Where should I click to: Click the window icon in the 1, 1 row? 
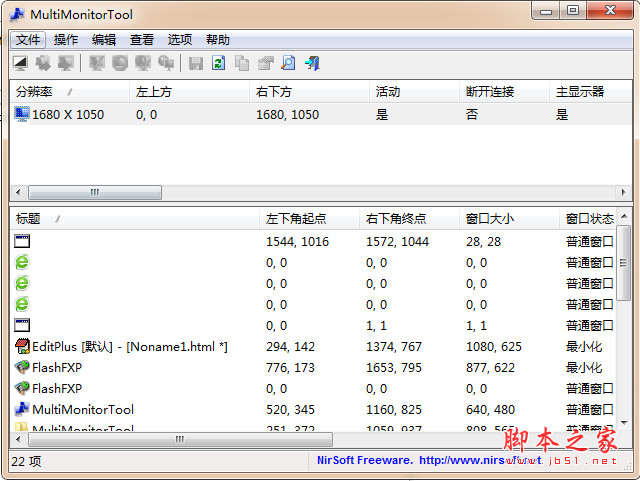pos(22,325)
